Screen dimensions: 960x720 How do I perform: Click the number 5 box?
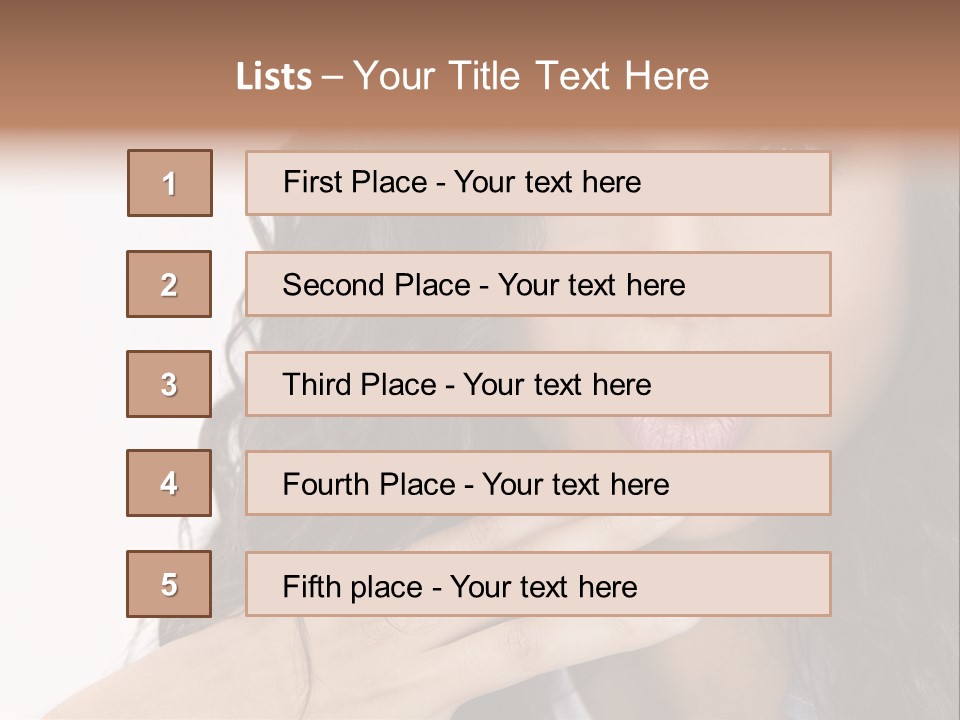tap(169, 584)
